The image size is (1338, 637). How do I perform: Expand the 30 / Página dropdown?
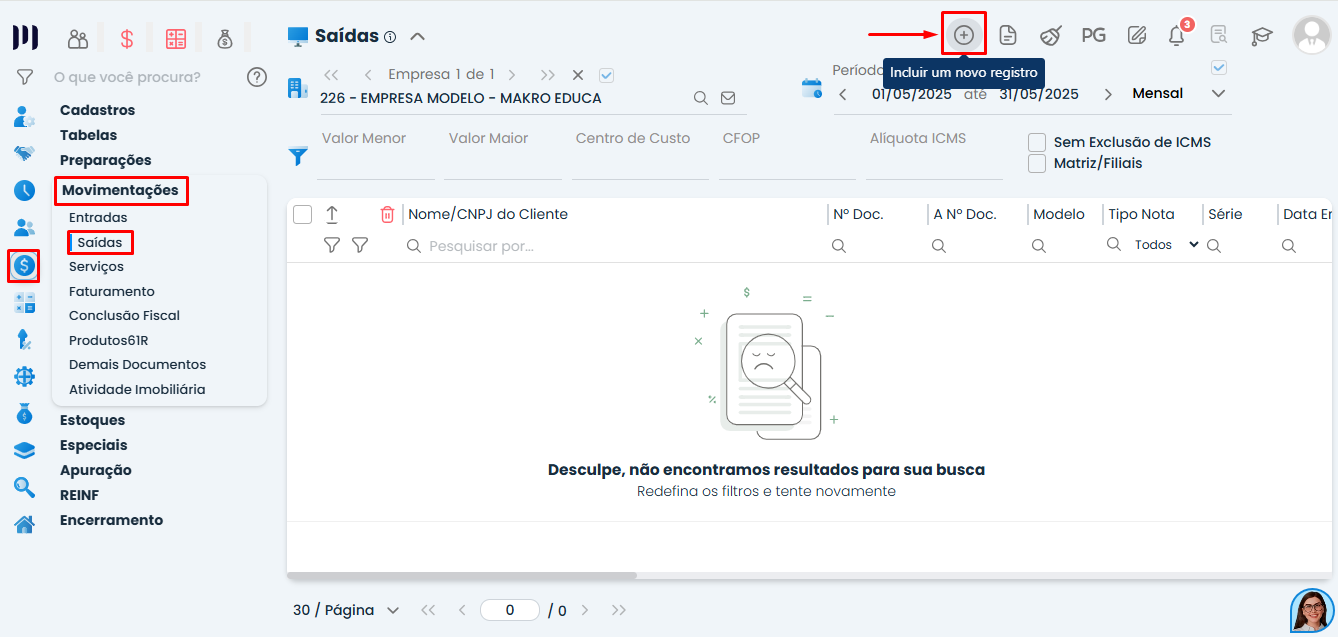[x=346, y=610]
